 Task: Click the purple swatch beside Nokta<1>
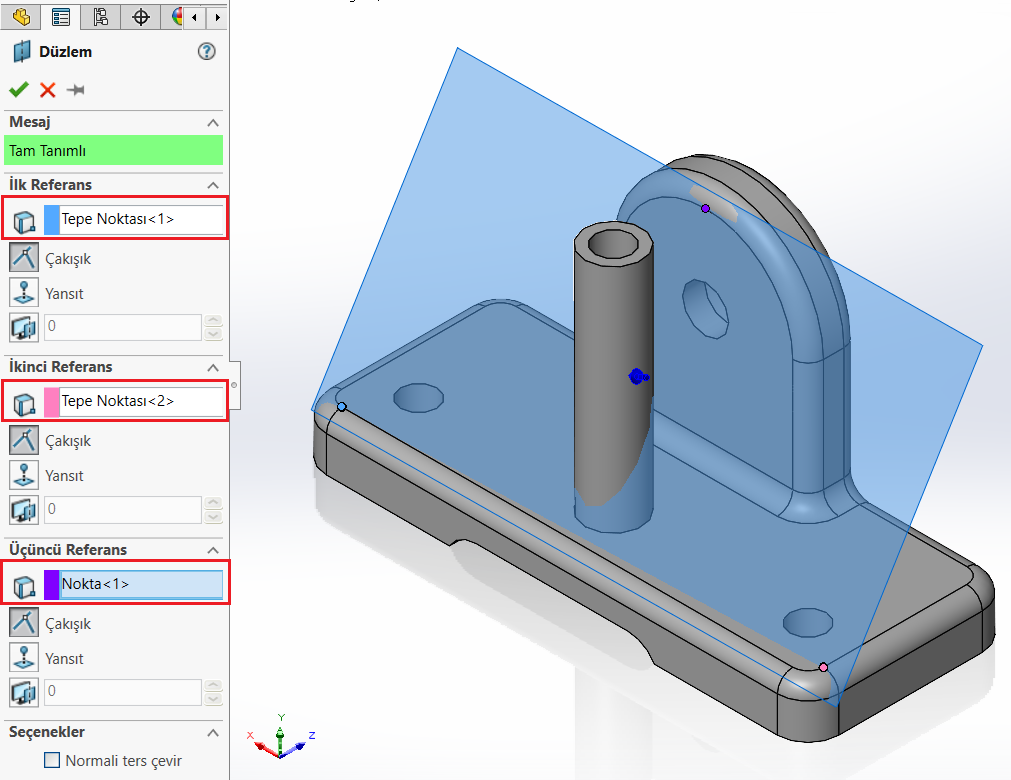coord(52,584)
